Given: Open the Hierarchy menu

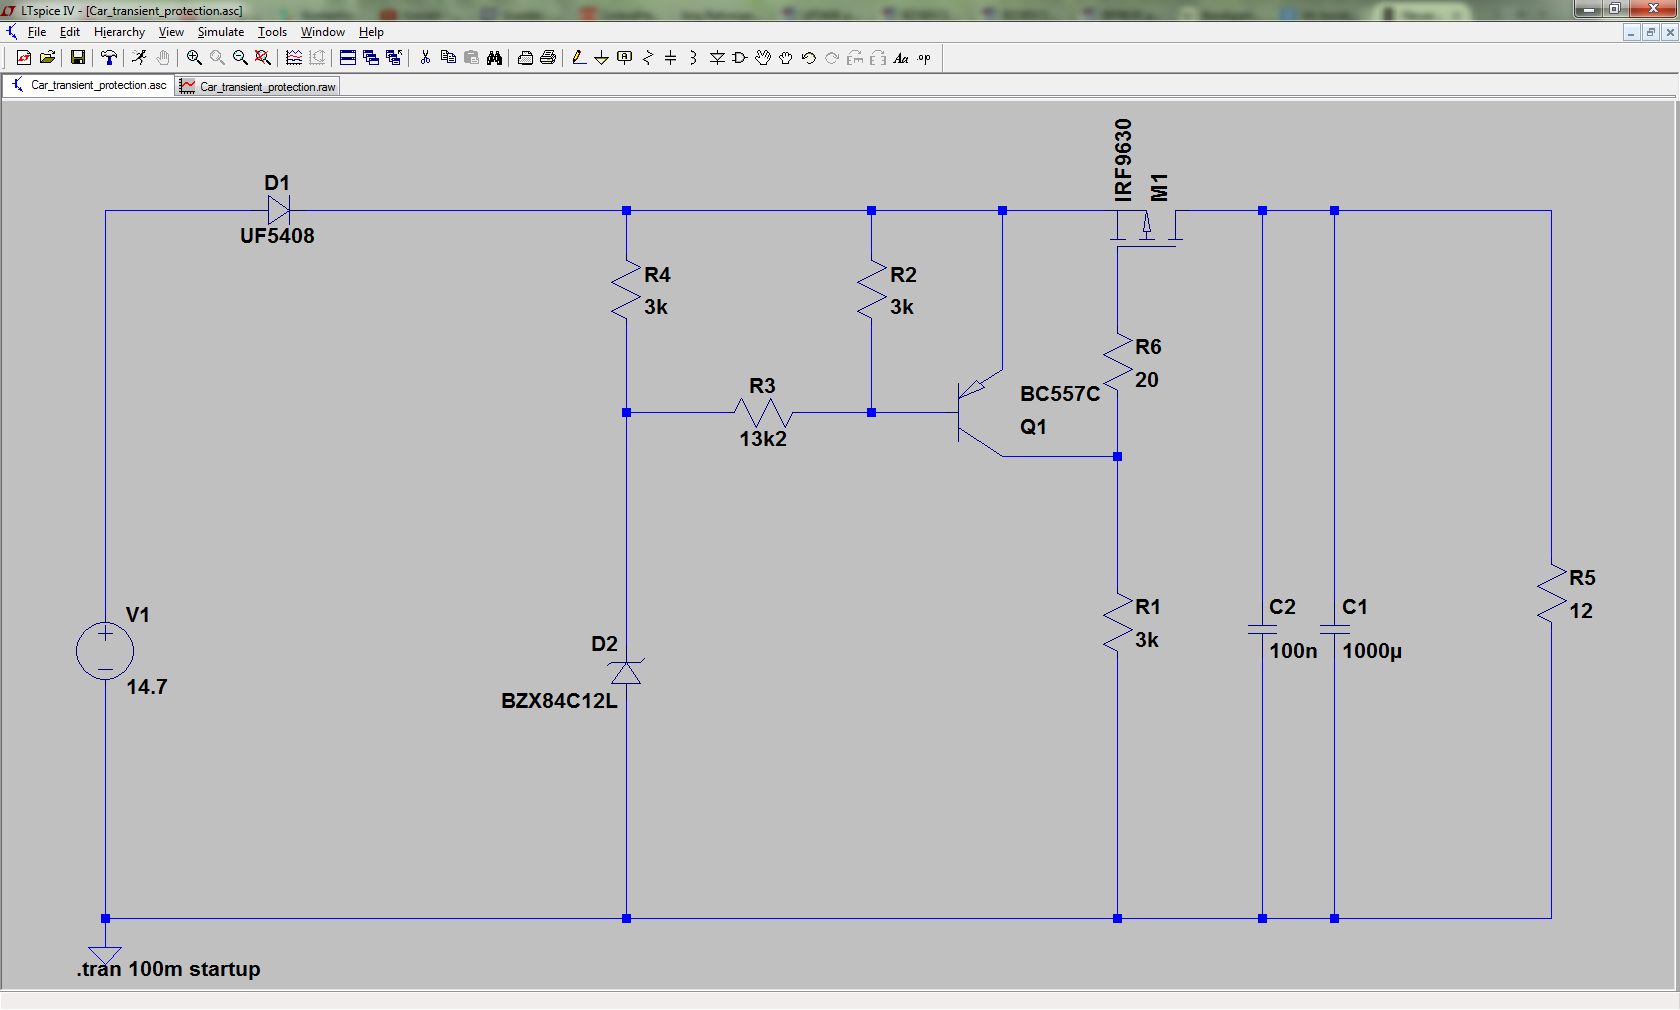Looking at the screenshot, I should (119, 32).
